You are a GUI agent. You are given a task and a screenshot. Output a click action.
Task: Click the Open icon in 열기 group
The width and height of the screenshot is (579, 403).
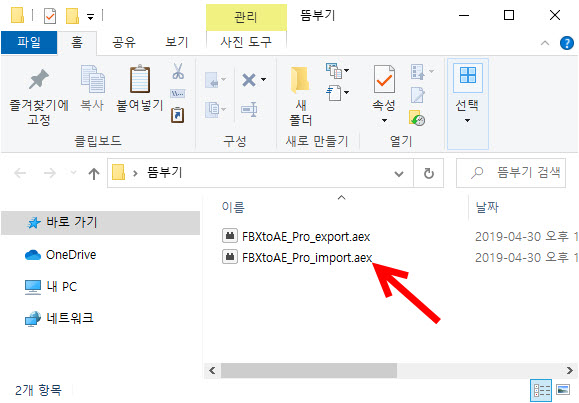pyautogui.click(x=418, y=71)
